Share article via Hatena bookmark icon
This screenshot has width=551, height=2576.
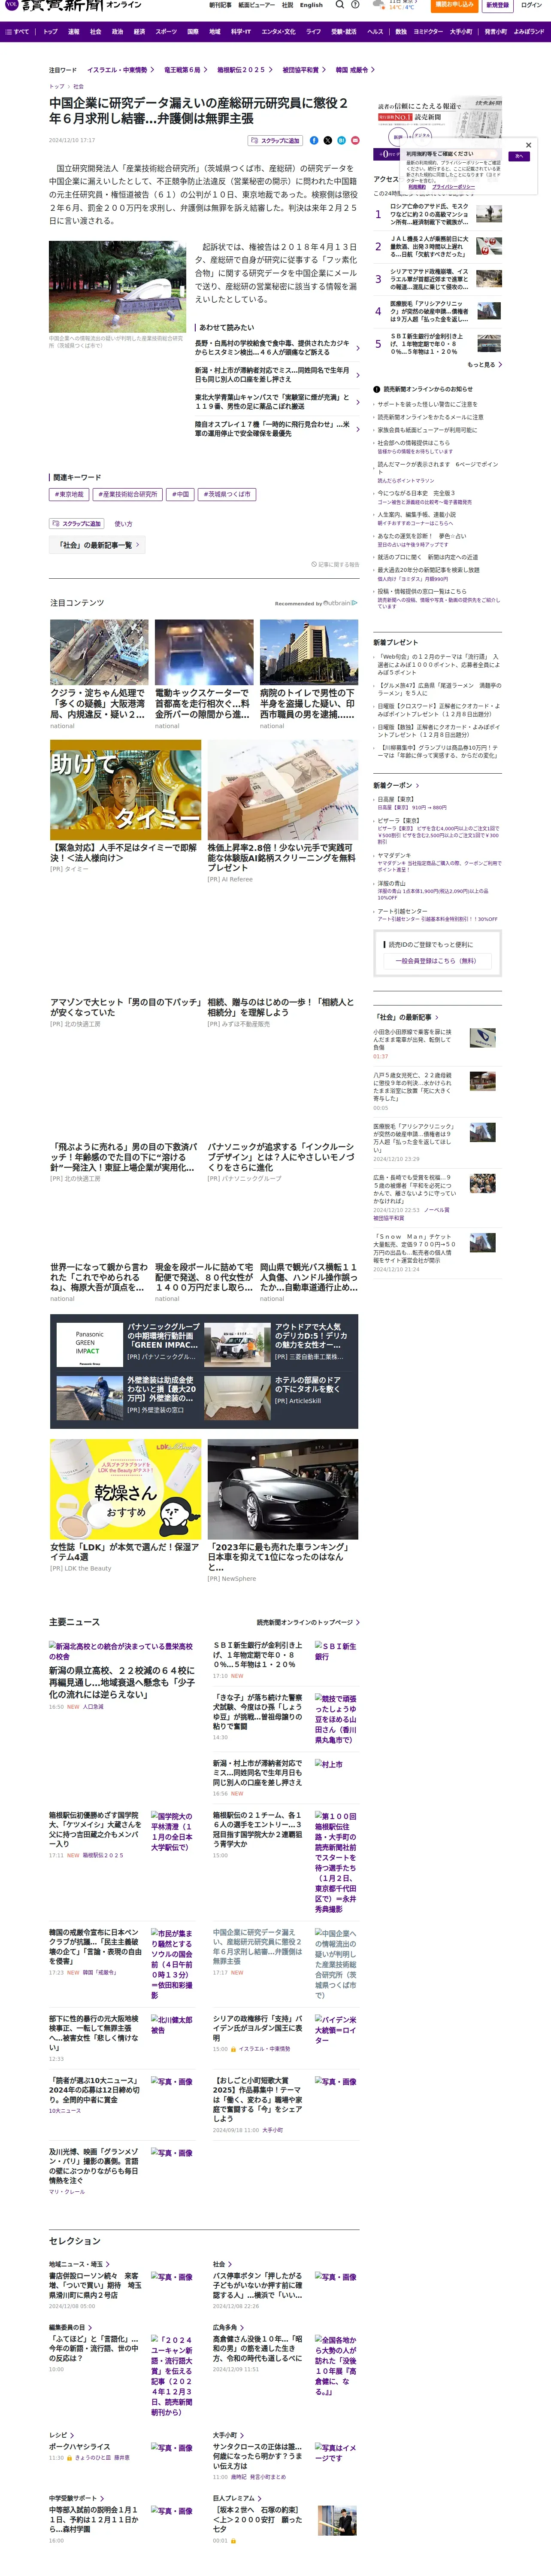coord(341,141)
